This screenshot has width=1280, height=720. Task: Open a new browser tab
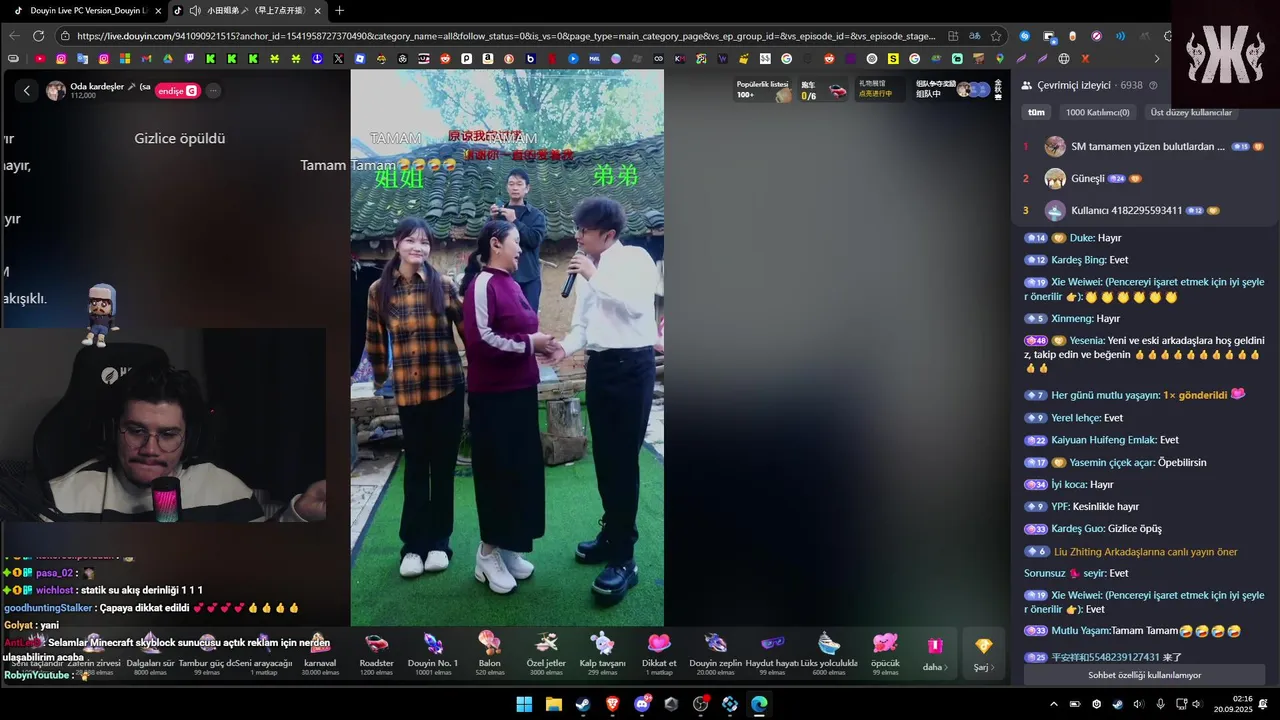pyautogui.click(x=339, y=10)
